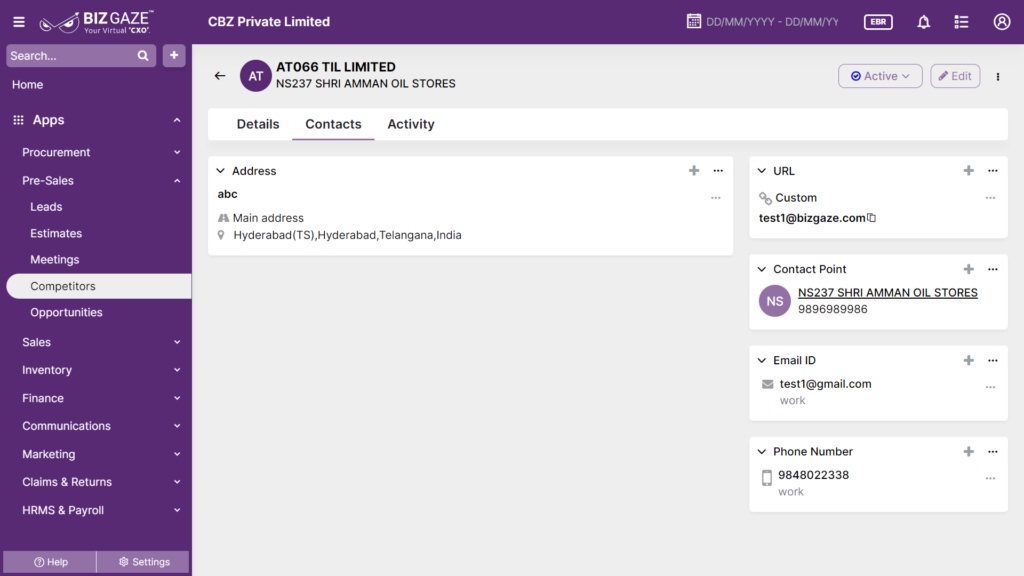Open URL section more options
This screenshot has height=576, width=1024.
[x=993, y=170]
